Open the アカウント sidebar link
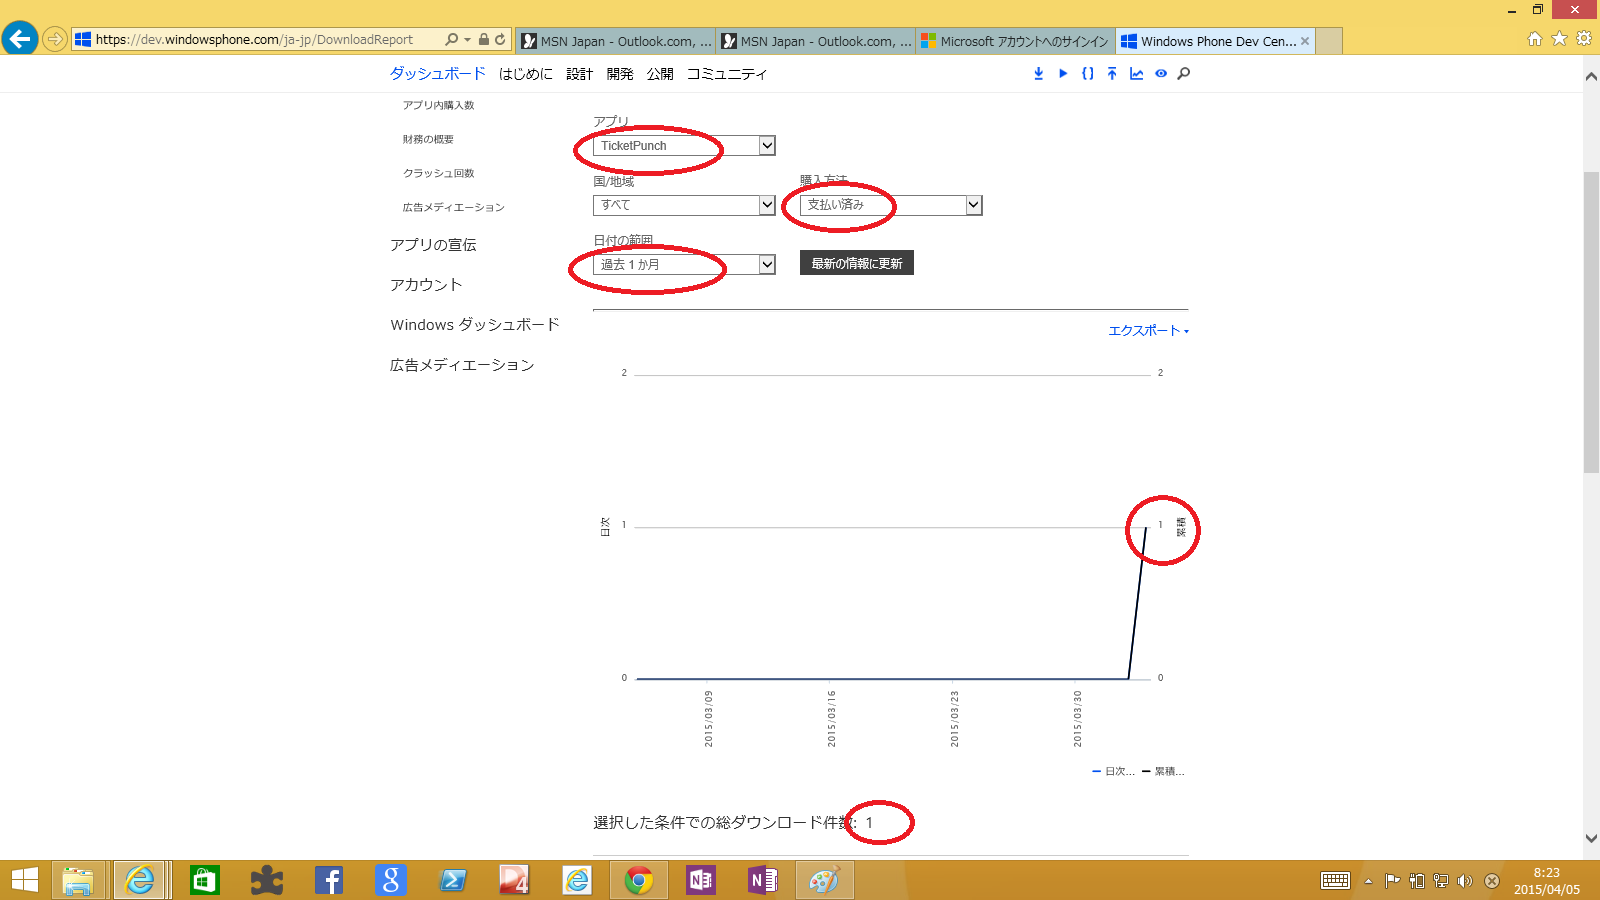The width and height of the screenshot is (1600, 900). point(426,285)
